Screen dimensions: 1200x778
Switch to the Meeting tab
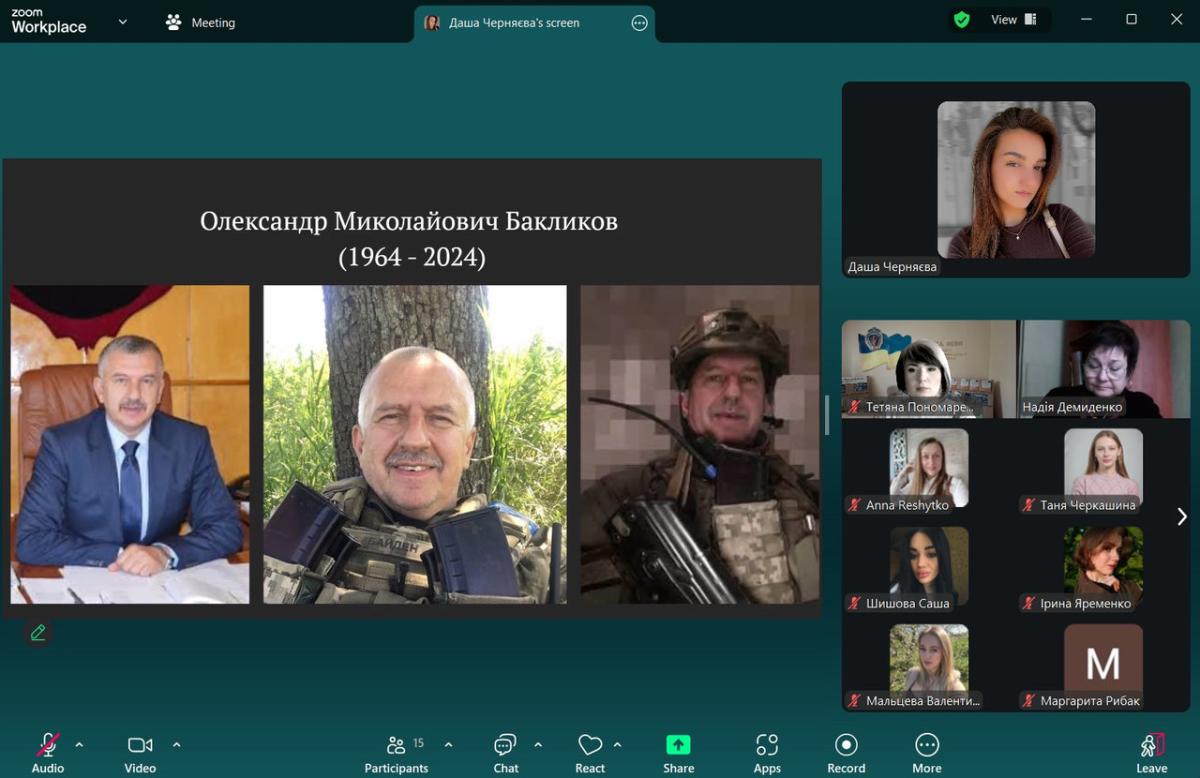click(x=201, y=22)
